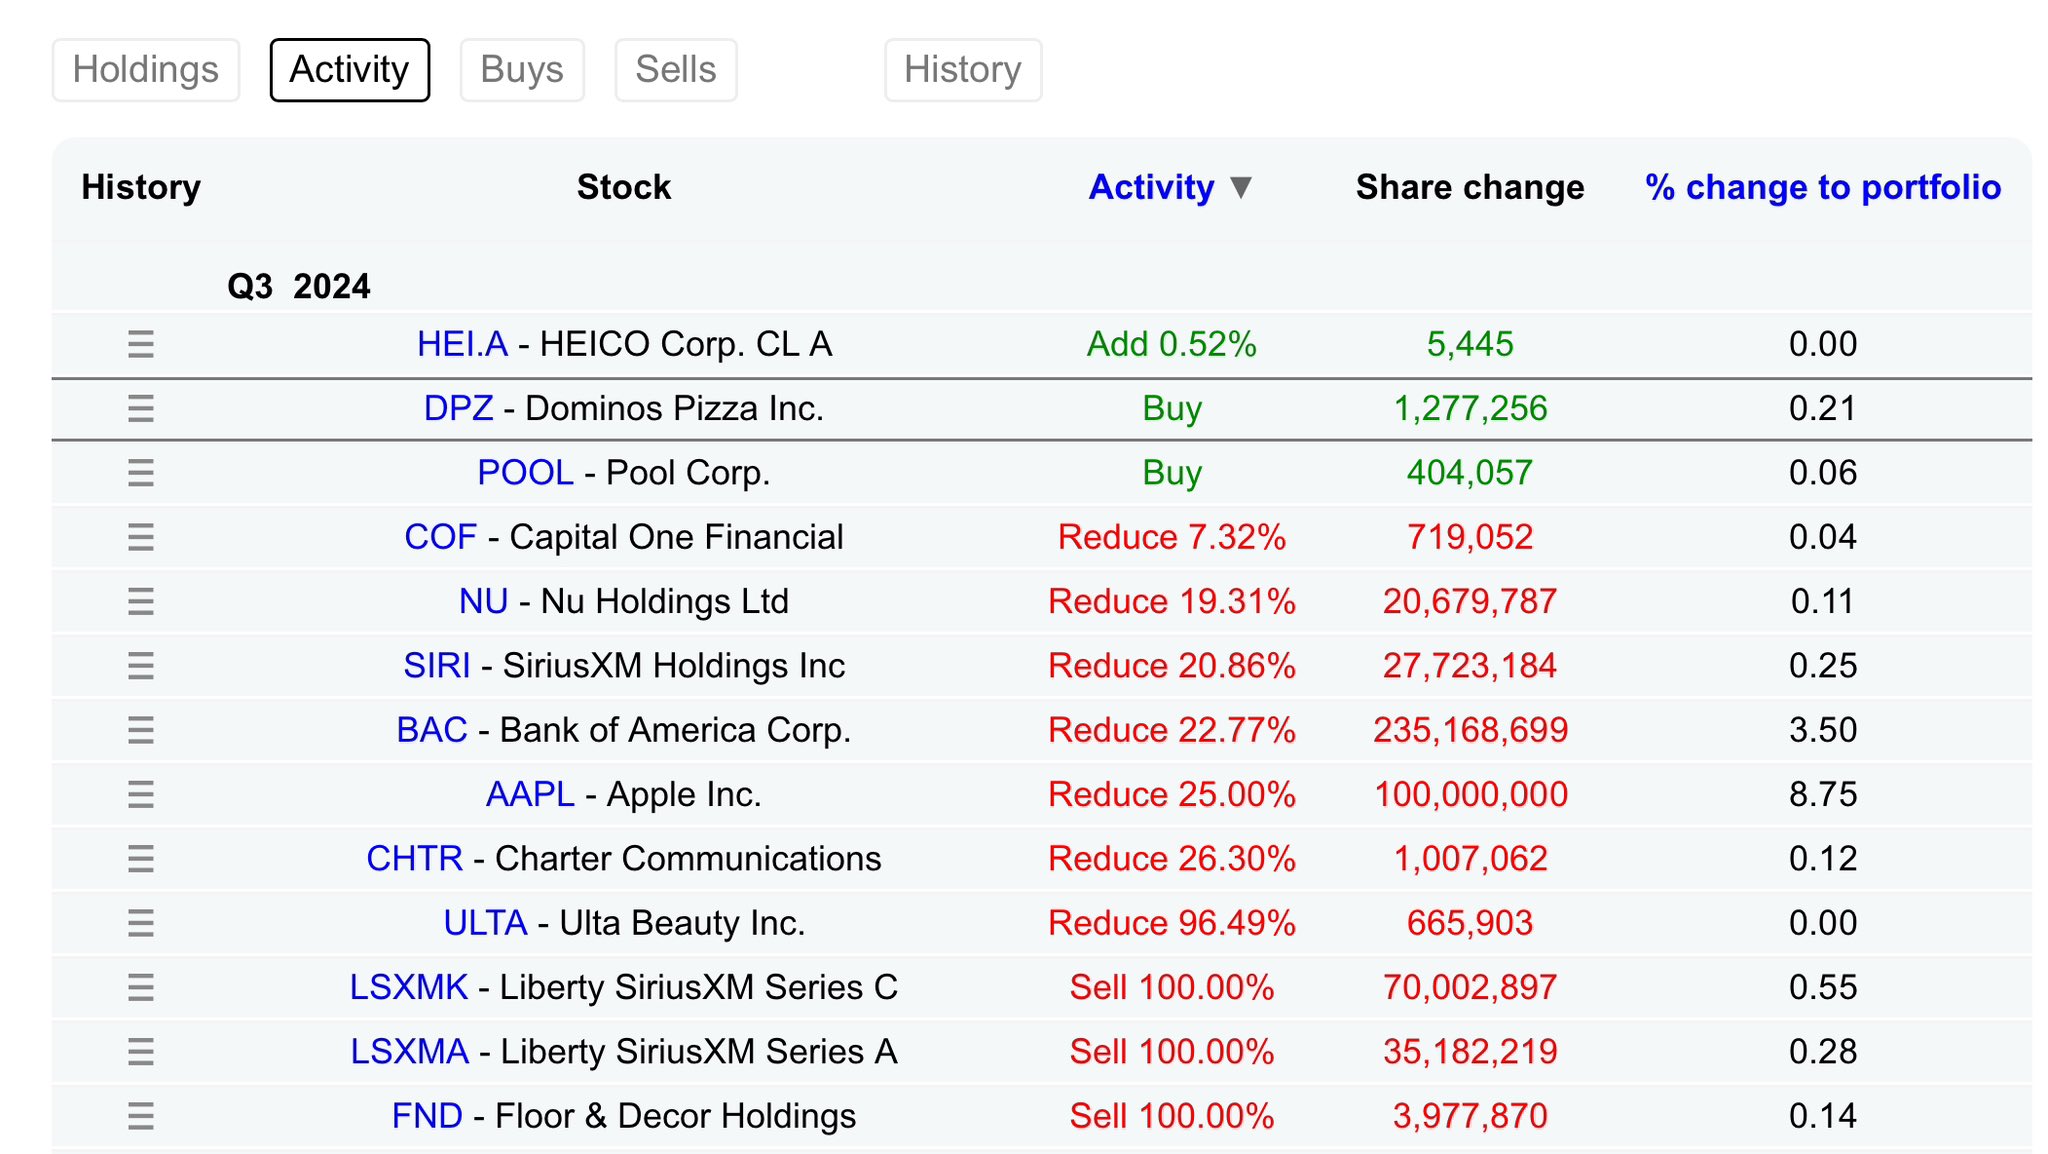Click 'Reduce 7.32%' activity cell
Image resolution: width=2048 pixels, height=1154 pixels.
pyautogui.click(x=1172, y=537)
